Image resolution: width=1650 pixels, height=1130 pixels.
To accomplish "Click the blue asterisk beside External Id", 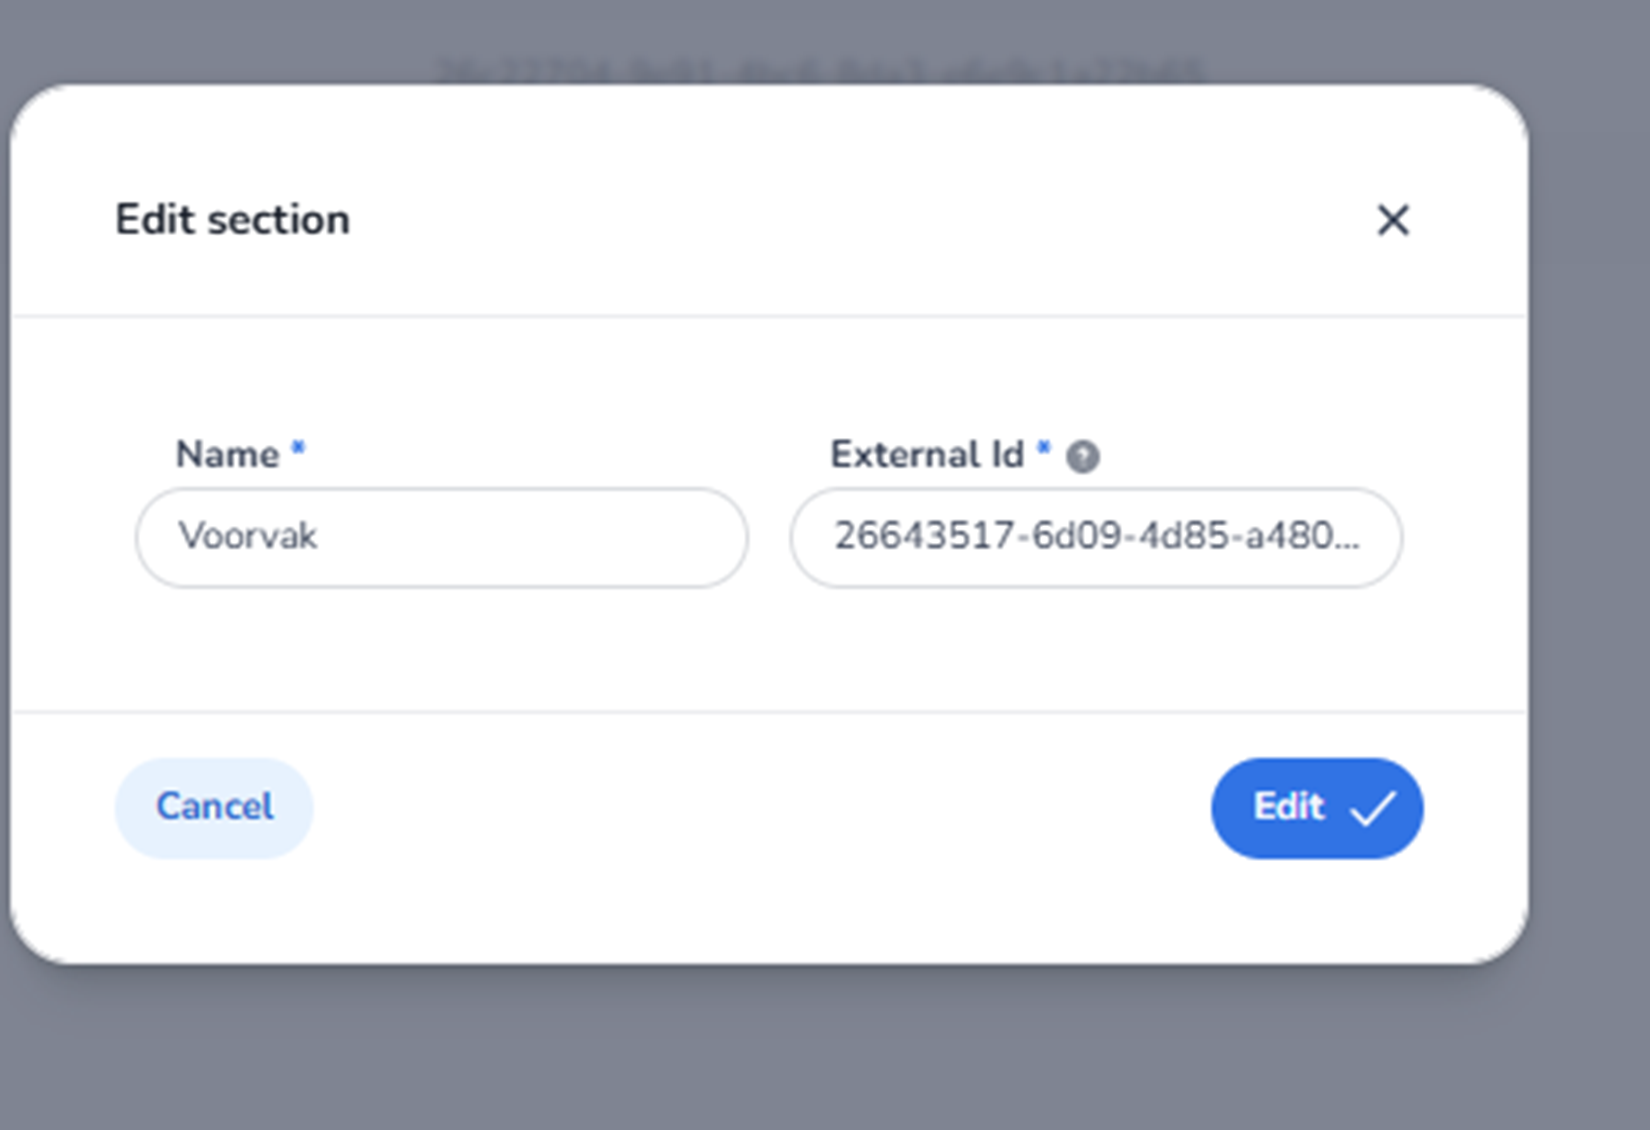I will (1043, 449).
